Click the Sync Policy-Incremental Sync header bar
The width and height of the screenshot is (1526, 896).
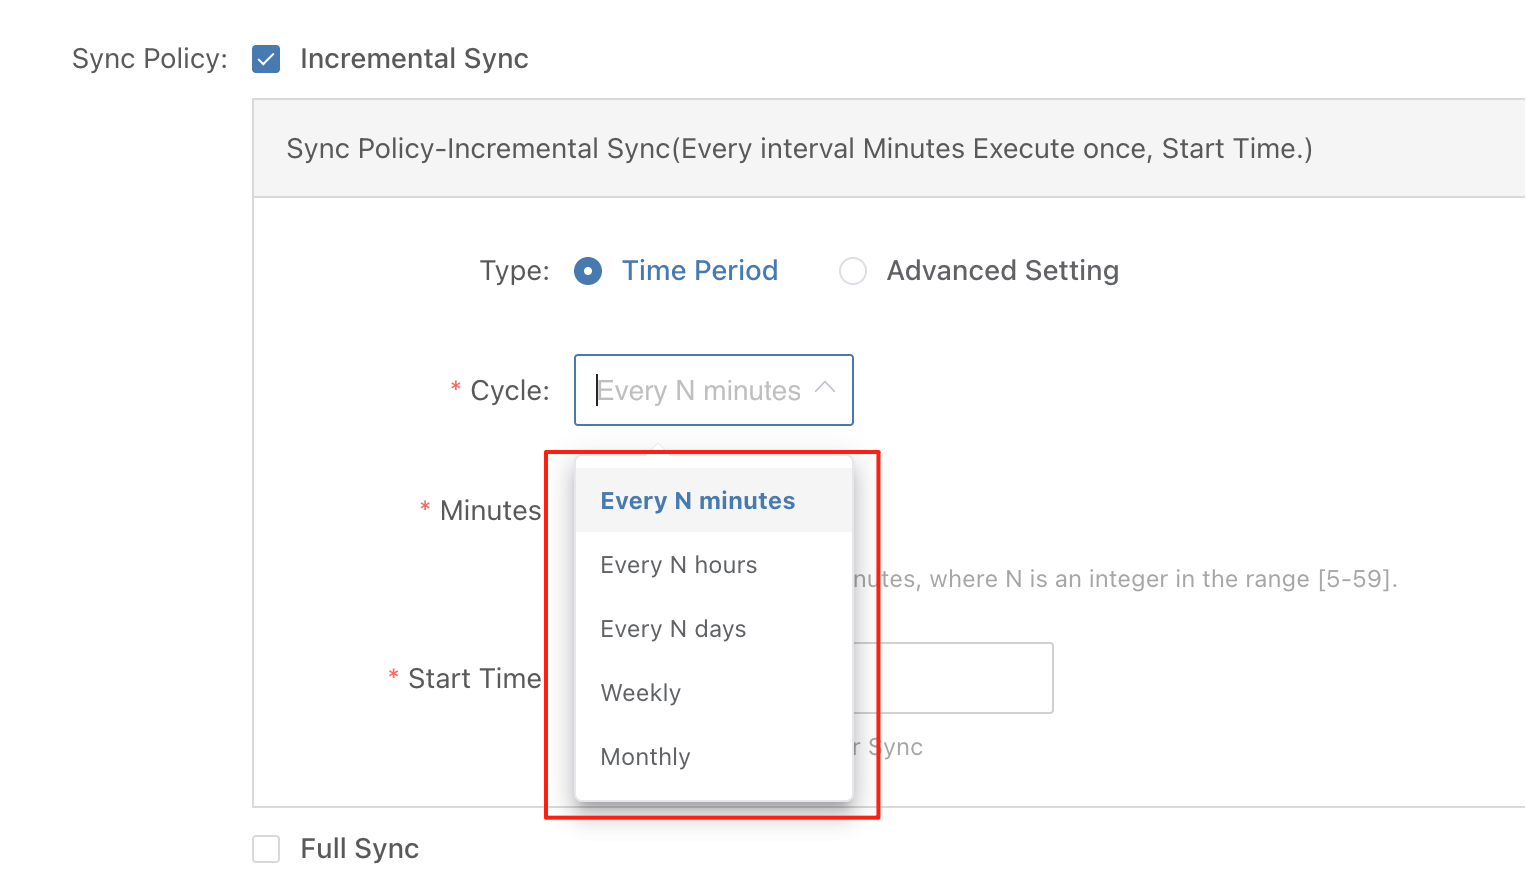click(x=798, y=149)
